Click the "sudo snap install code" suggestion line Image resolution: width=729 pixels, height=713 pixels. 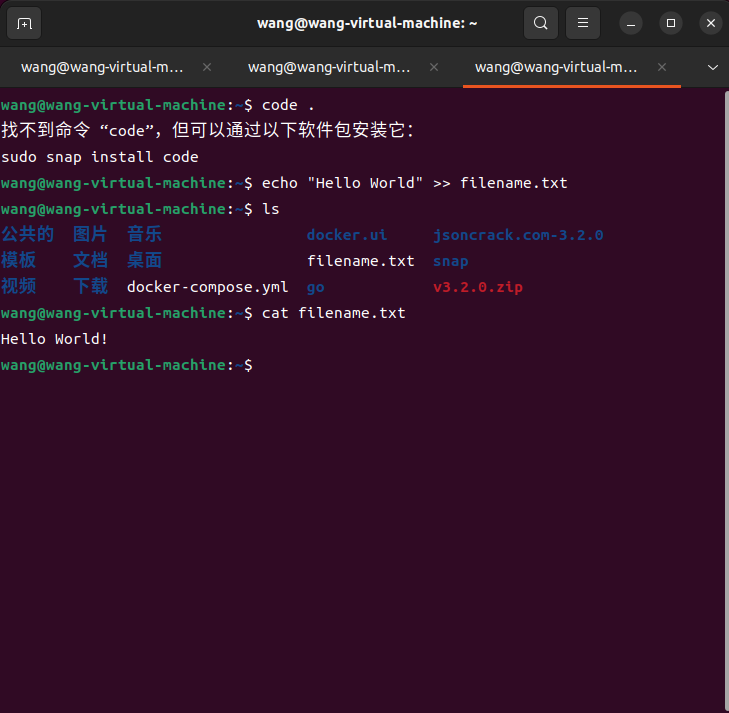click(x=100, y=157)
